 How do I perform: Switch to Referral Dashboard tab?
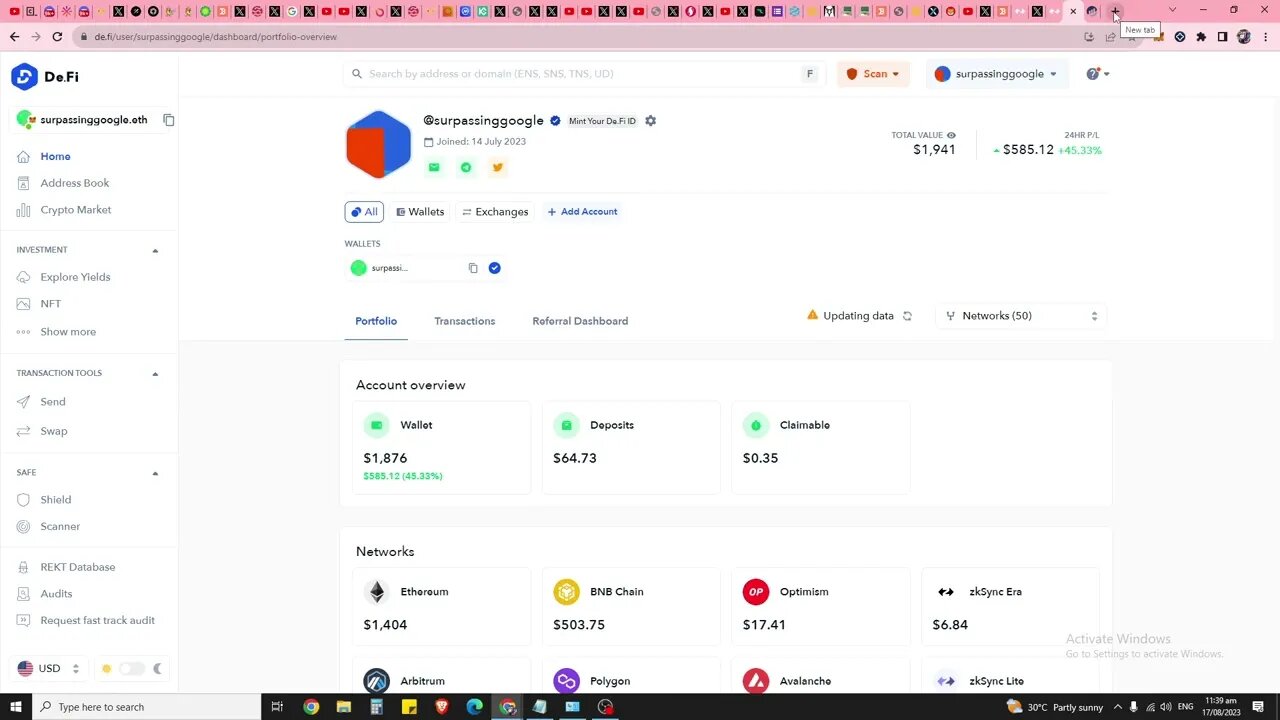pyautogui.click(x=580, y=321)
